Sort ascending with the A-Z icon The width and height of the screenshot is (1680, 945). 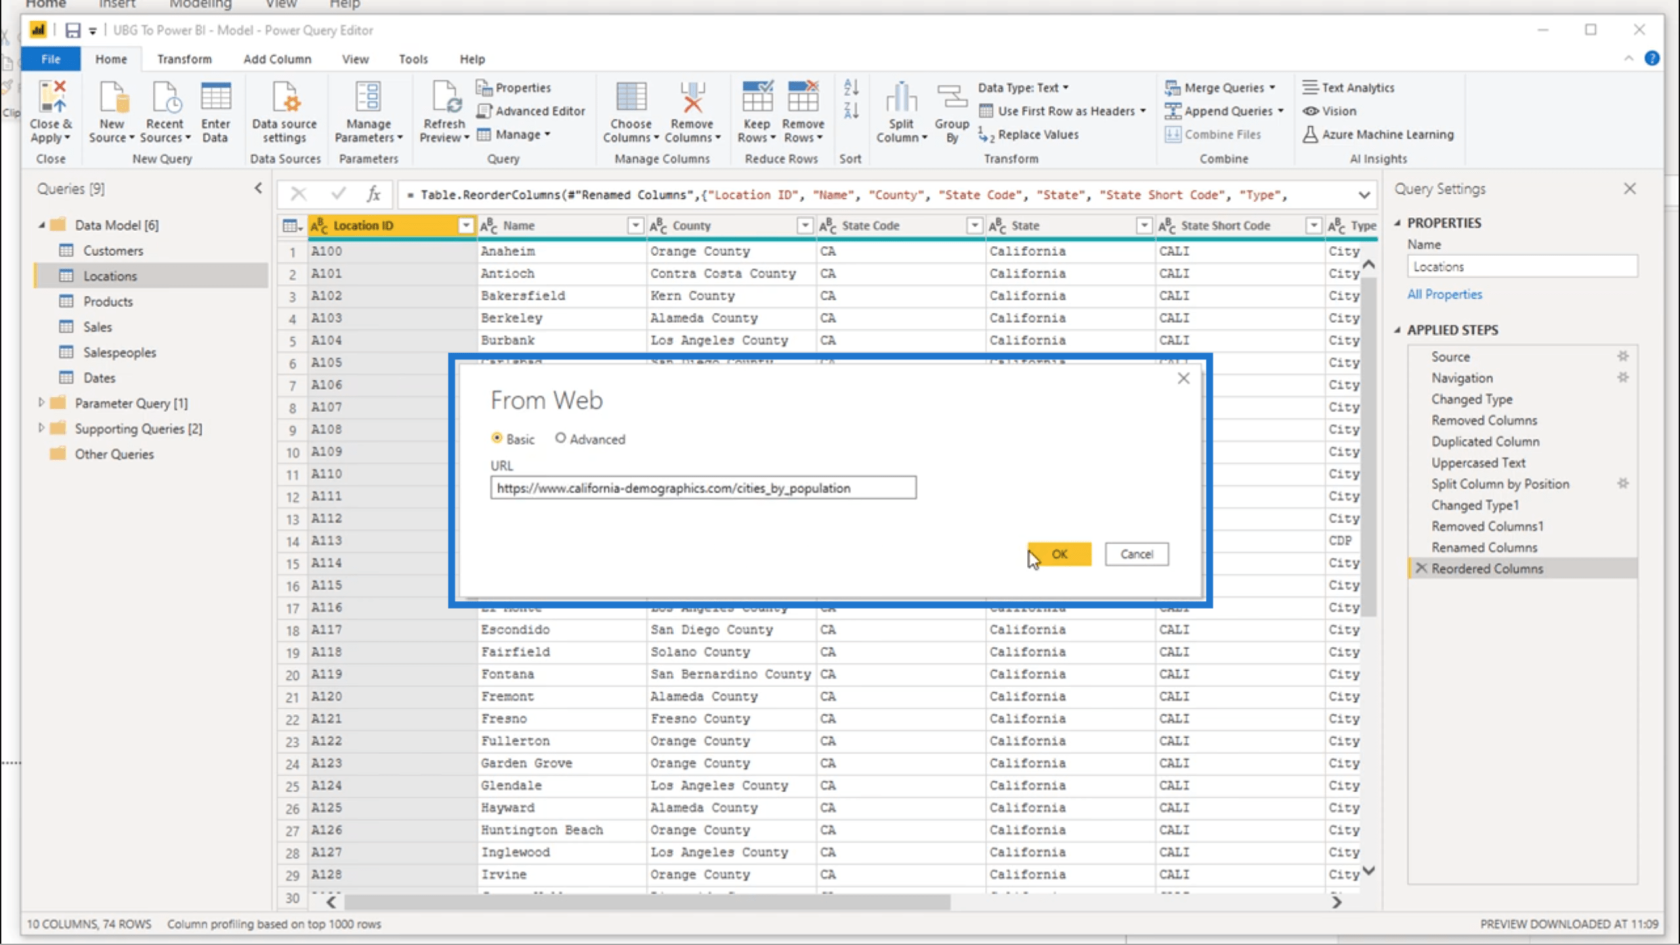pyautogui.click(x=851, y=88)
